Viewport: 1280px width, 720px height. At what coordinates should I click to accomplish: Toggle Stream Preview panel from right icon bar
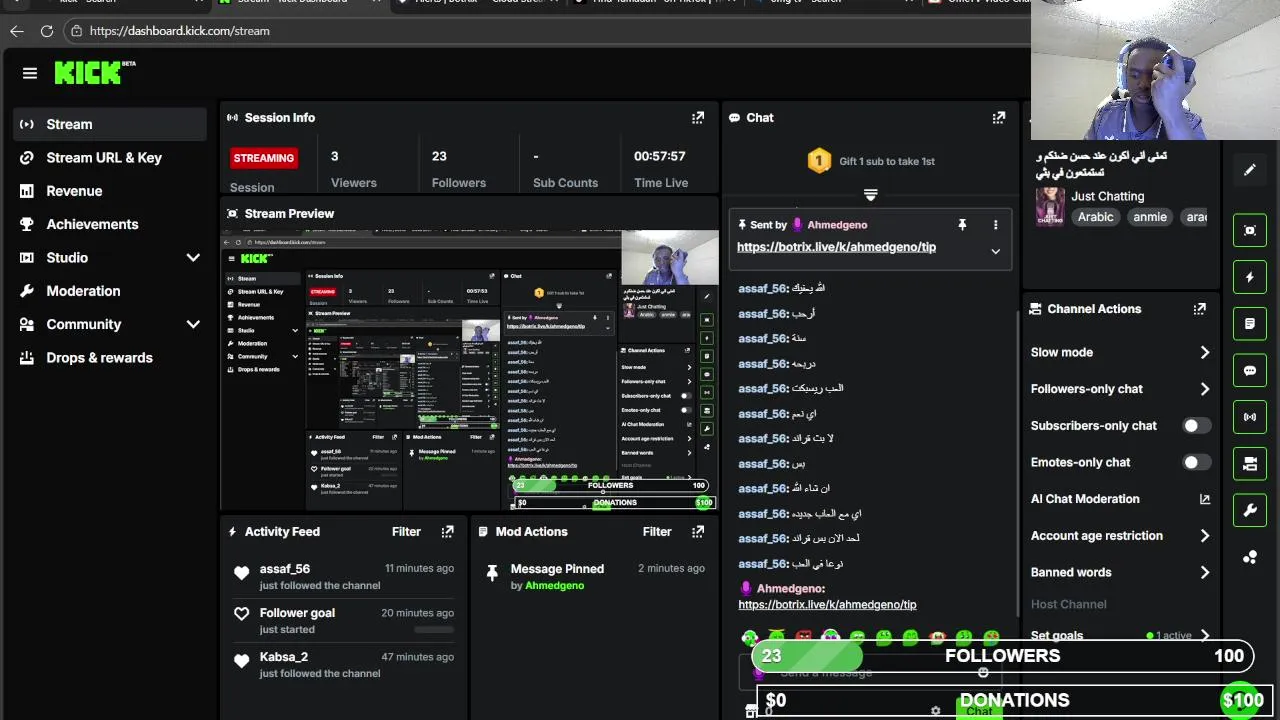pyautogui.click(x=1250, y=230)
